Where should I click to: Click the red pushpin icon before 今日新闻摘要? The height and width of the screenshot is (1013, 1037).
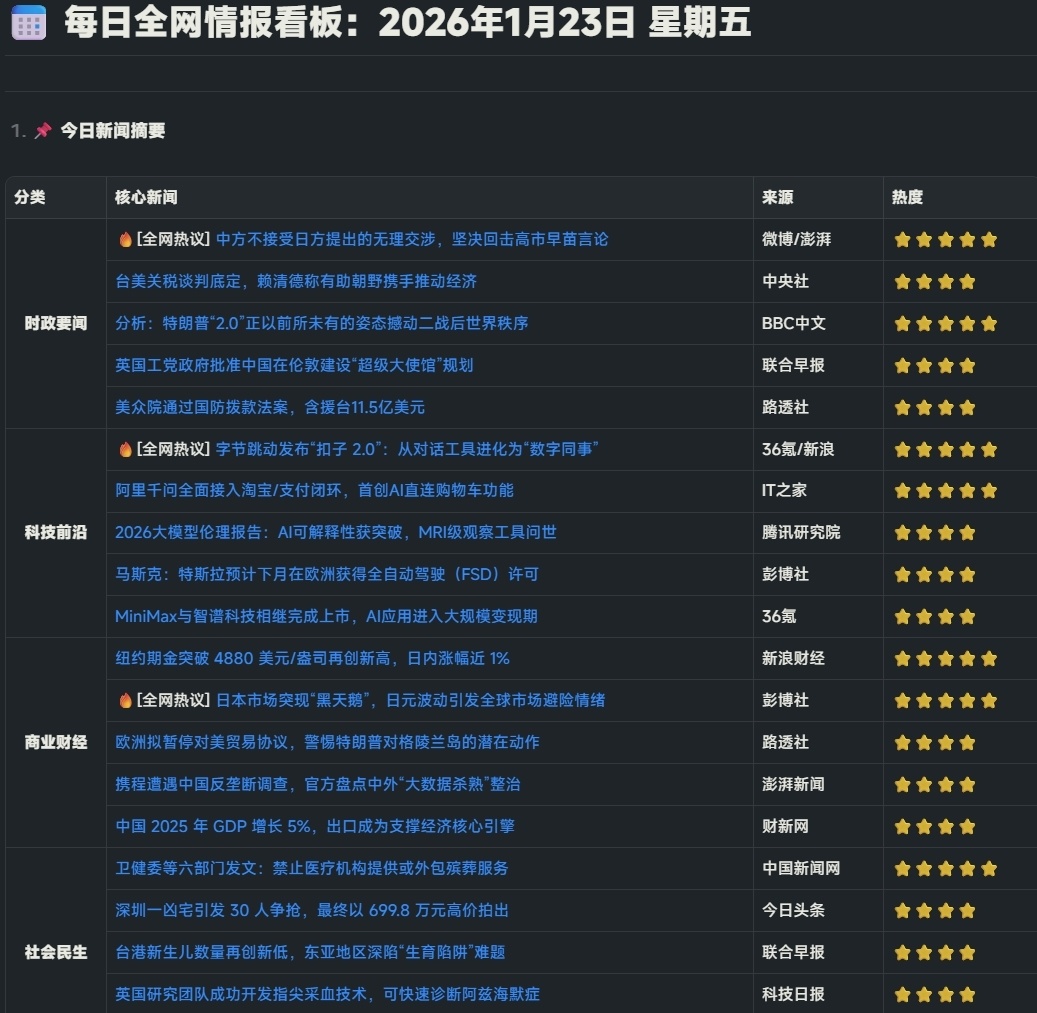pos(43,130)
